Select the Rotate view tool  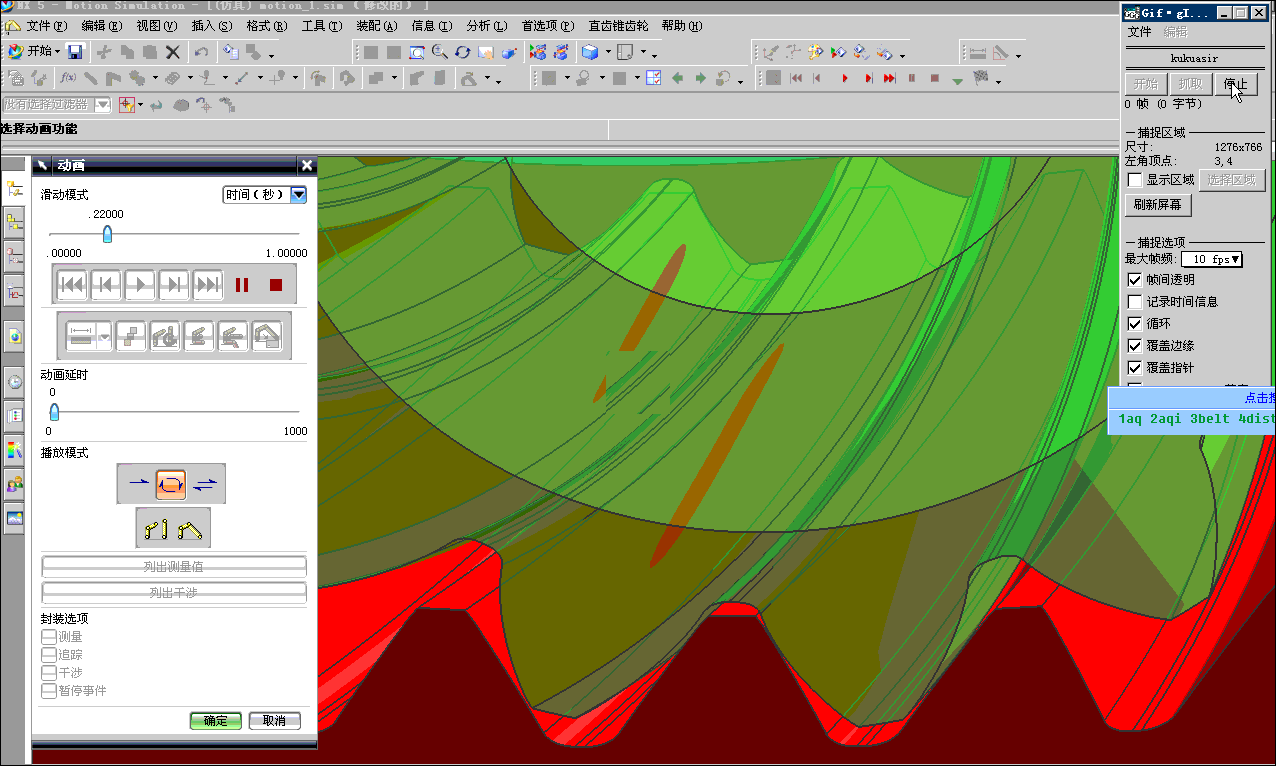coord(462,52)
